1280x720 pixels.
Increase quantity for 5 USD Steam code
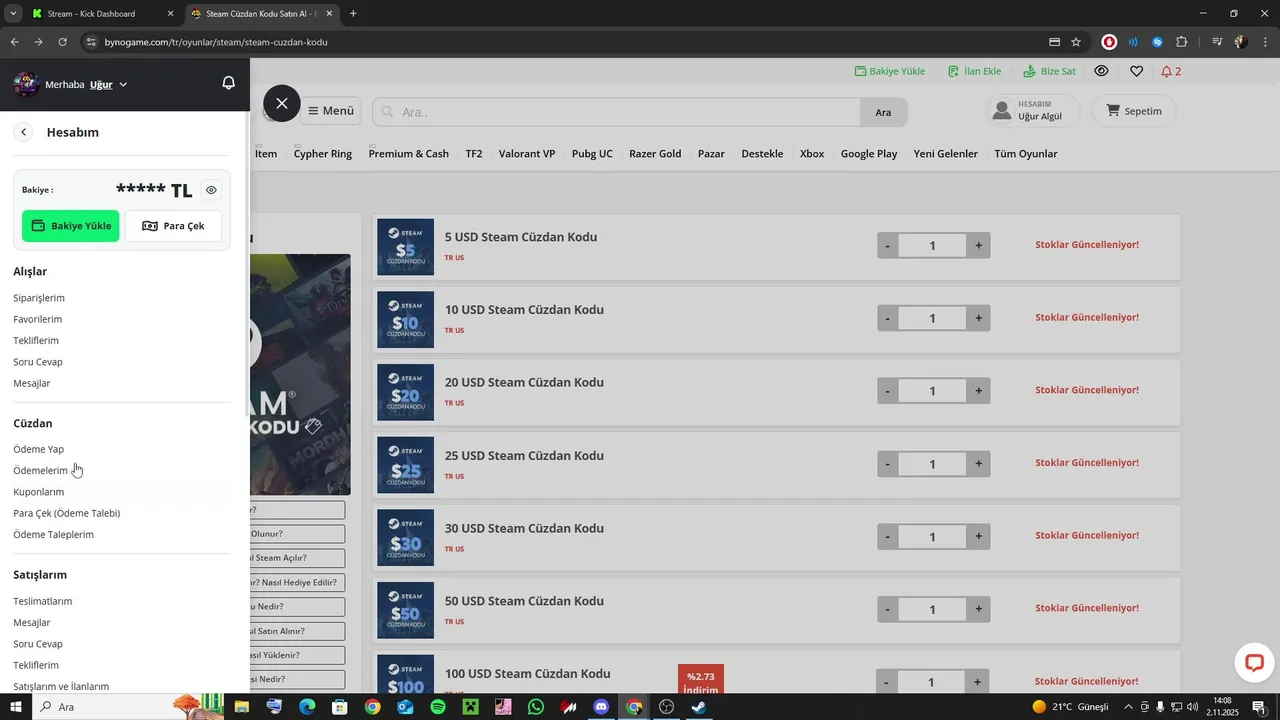pos(978,245)
